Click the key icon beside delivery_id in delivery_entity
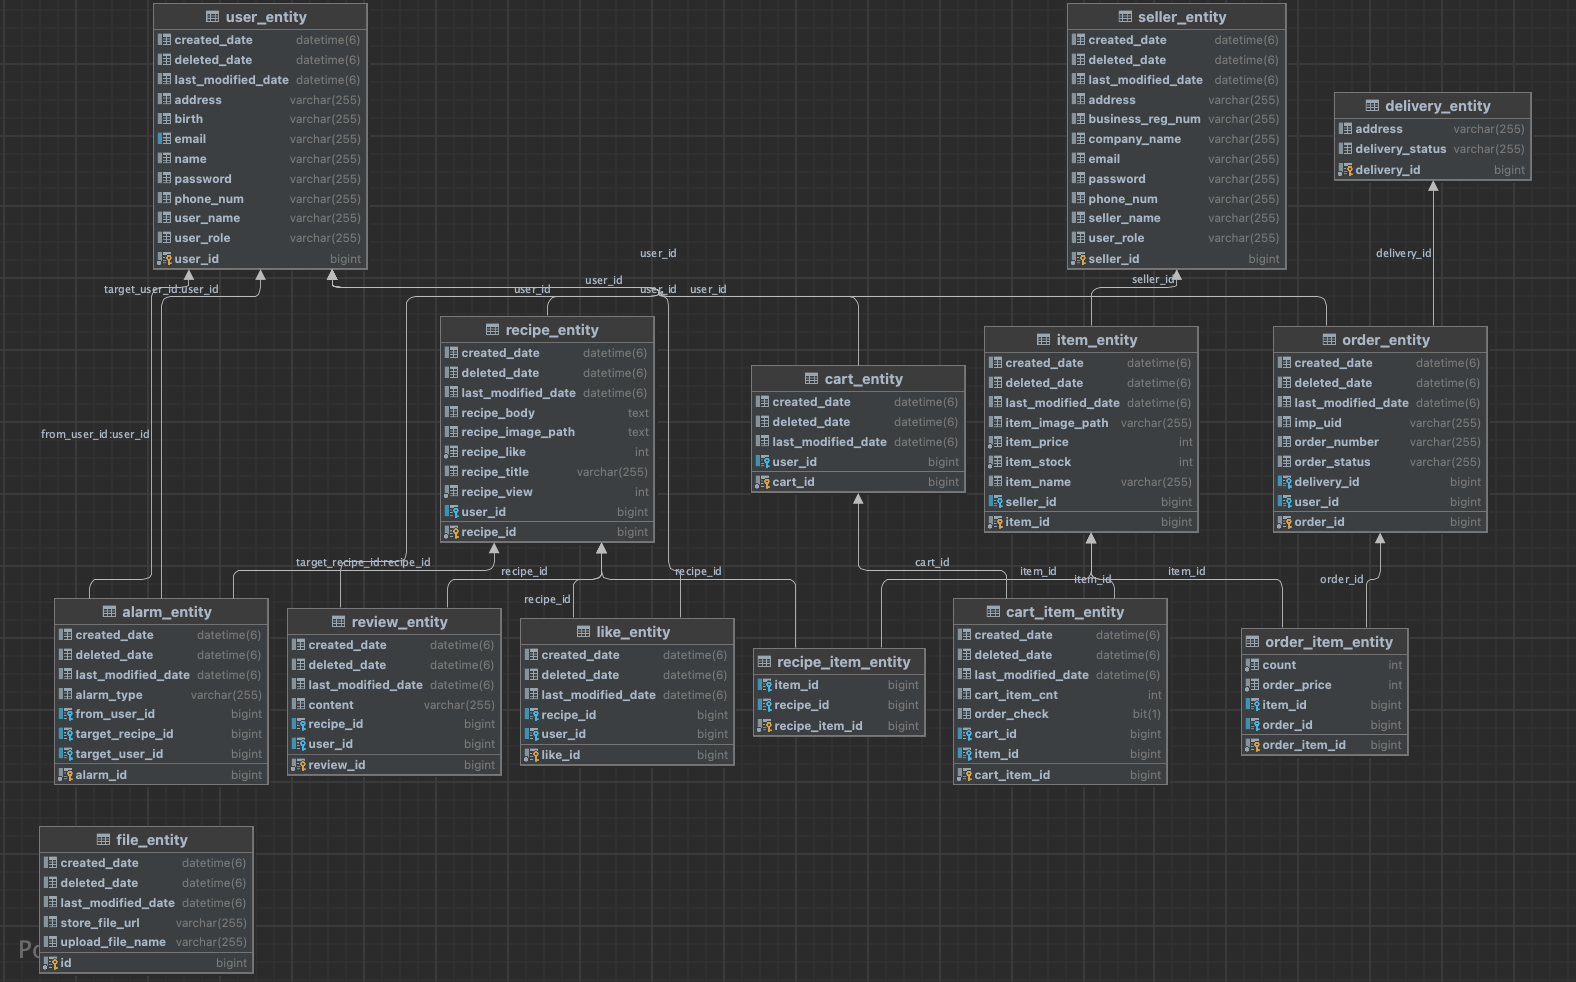The image size is (1576, 982). [x=1345, y=170]
